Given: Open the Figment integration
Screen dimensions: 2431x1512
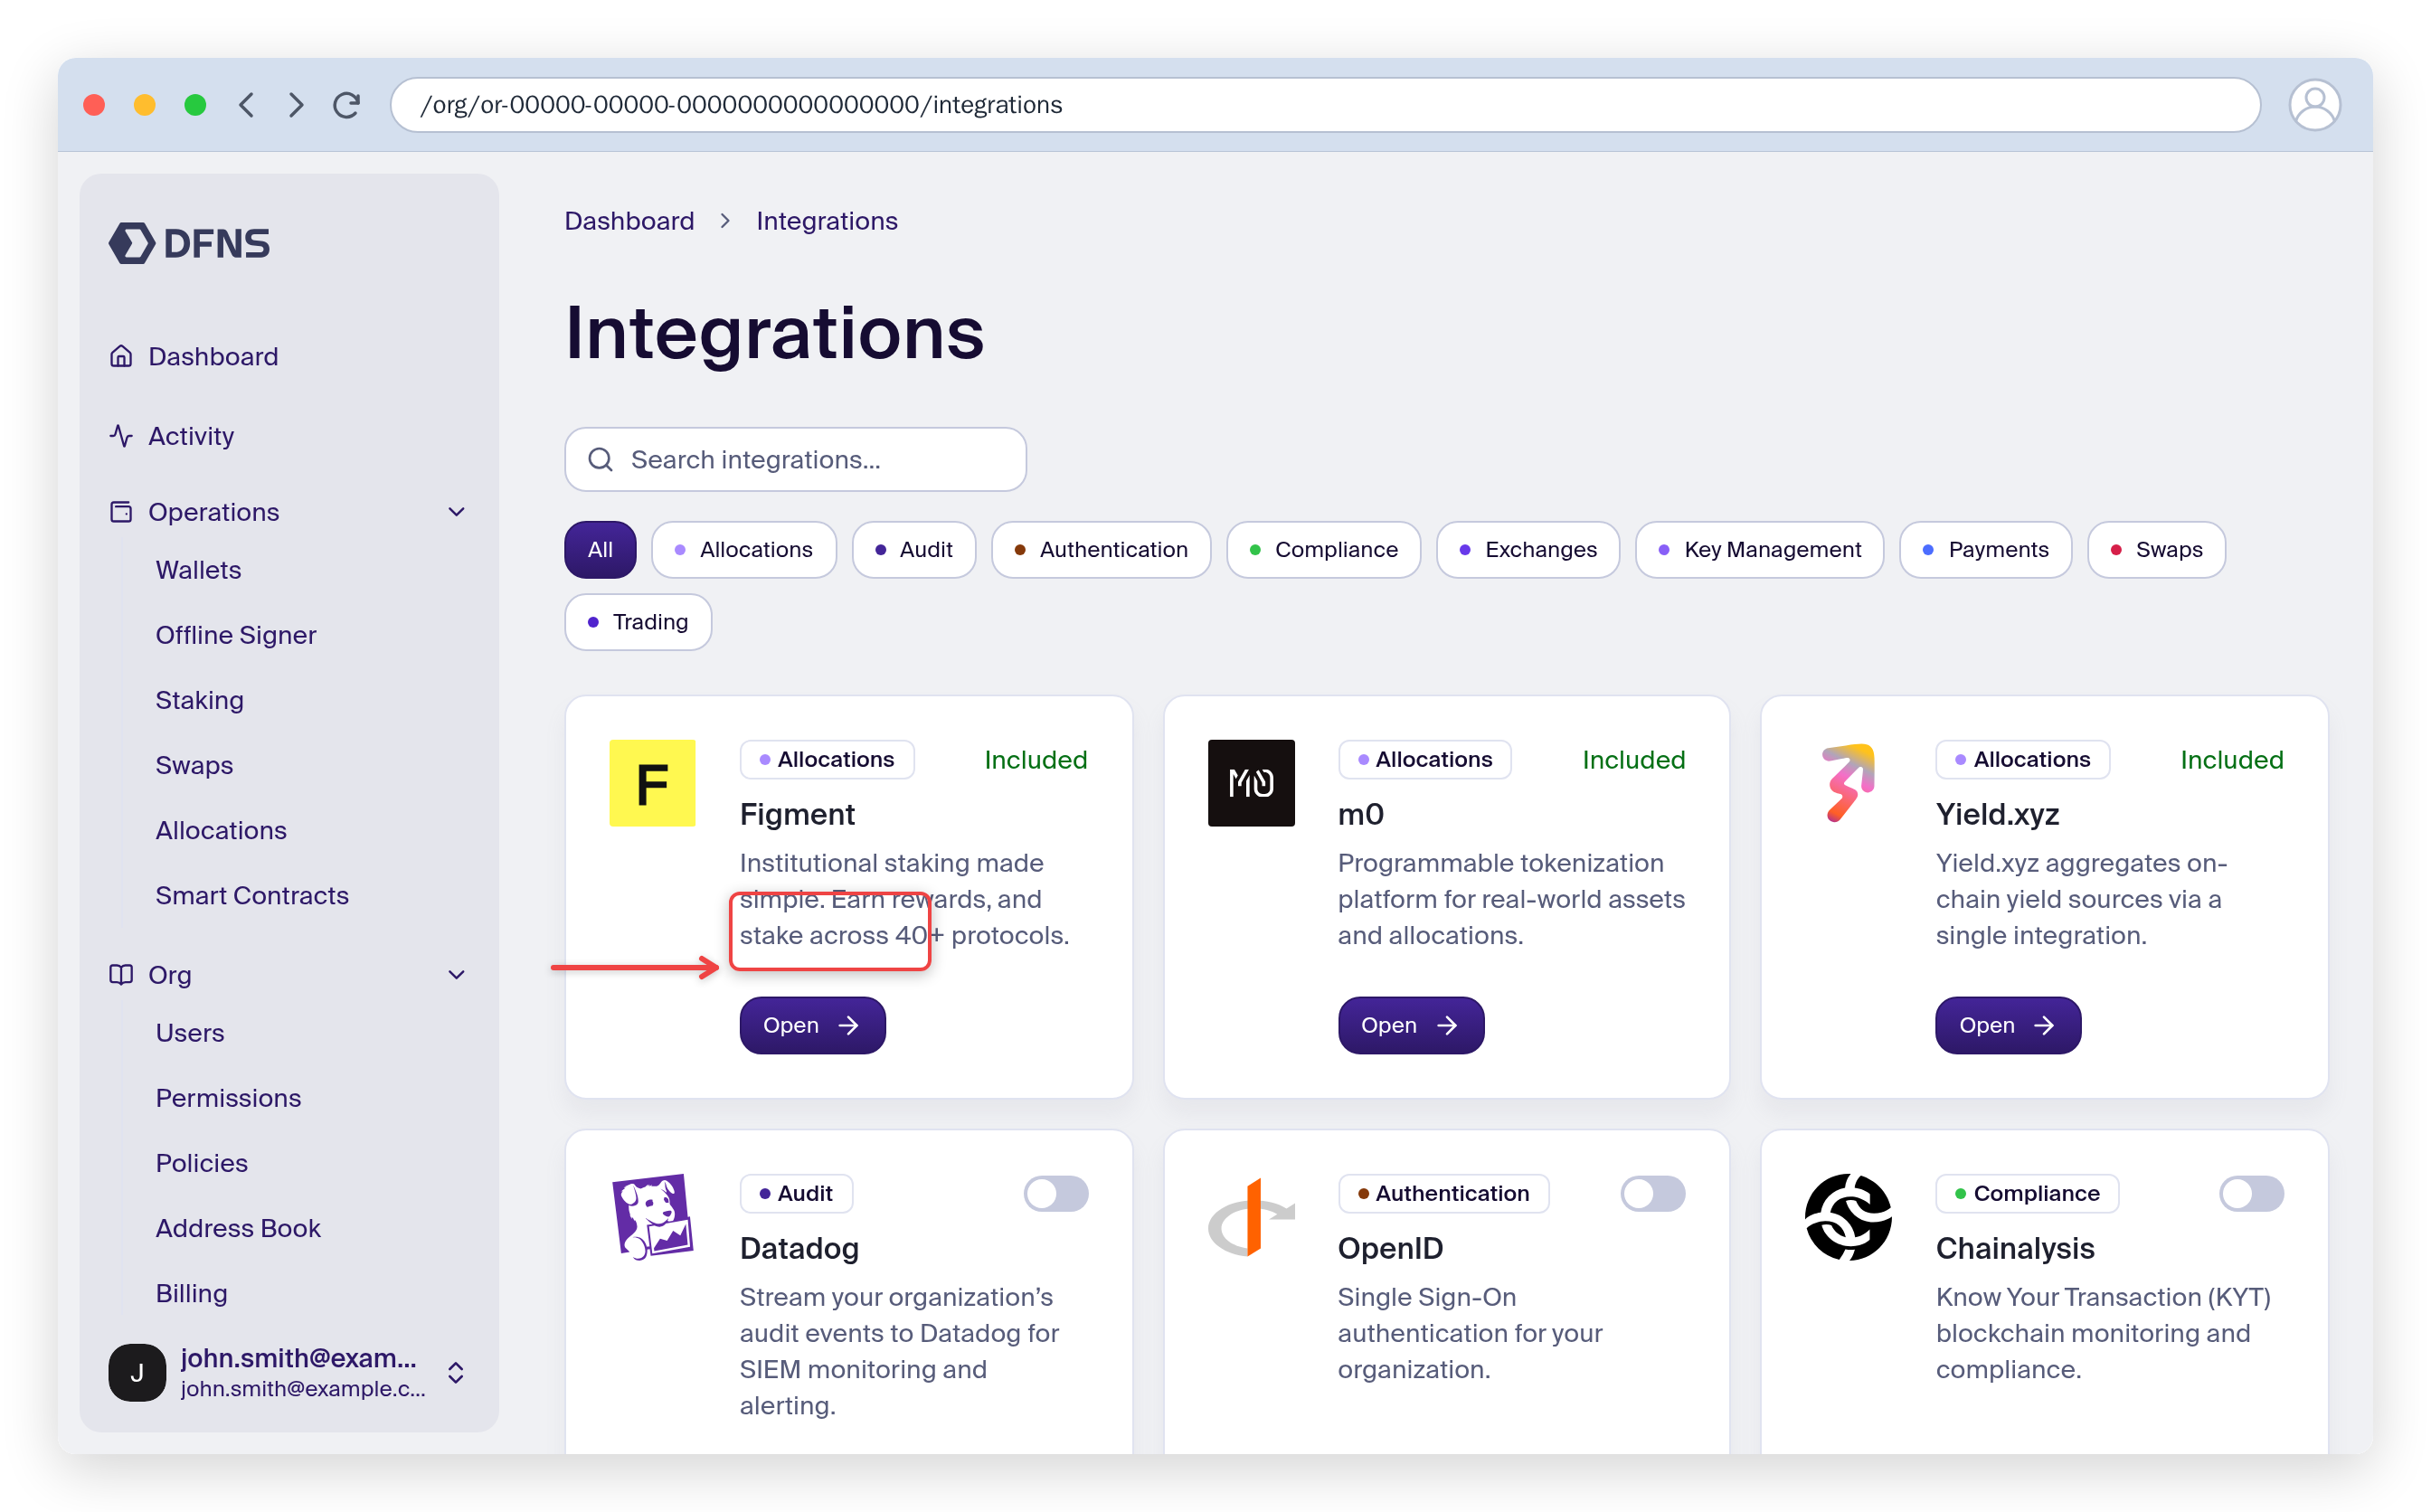Looking at the screenshot, I should tap(812, 1025).
